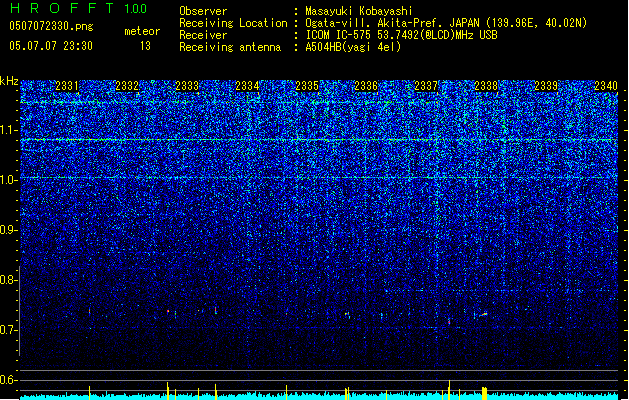Click the red meteor echo below 0.7 kHz line near 2337

click(449, 321)
